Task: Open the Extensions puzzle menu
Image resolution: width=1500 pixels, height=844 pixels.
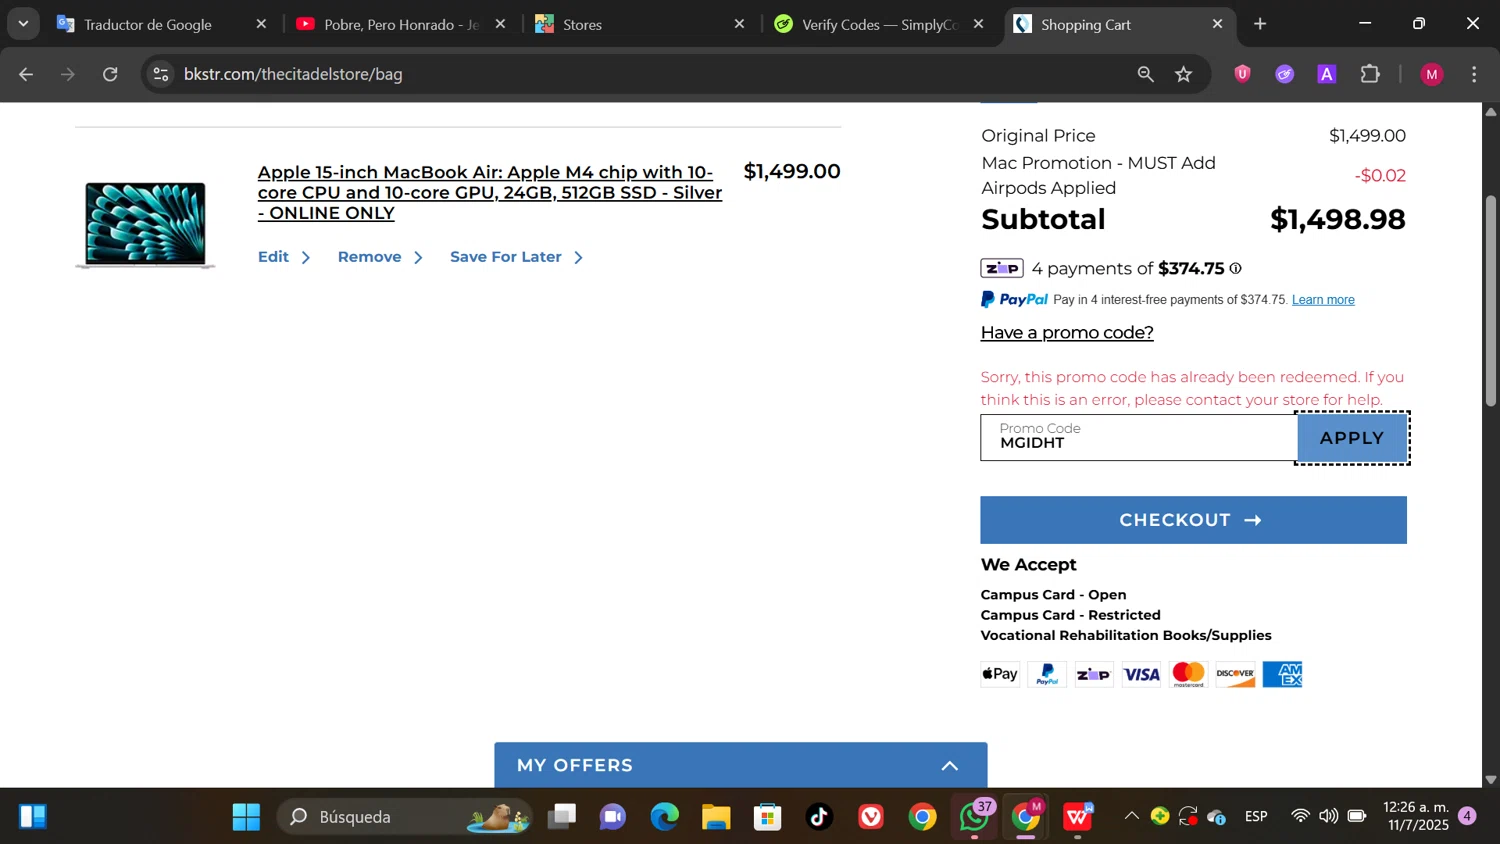Action: click(1370, 74)
